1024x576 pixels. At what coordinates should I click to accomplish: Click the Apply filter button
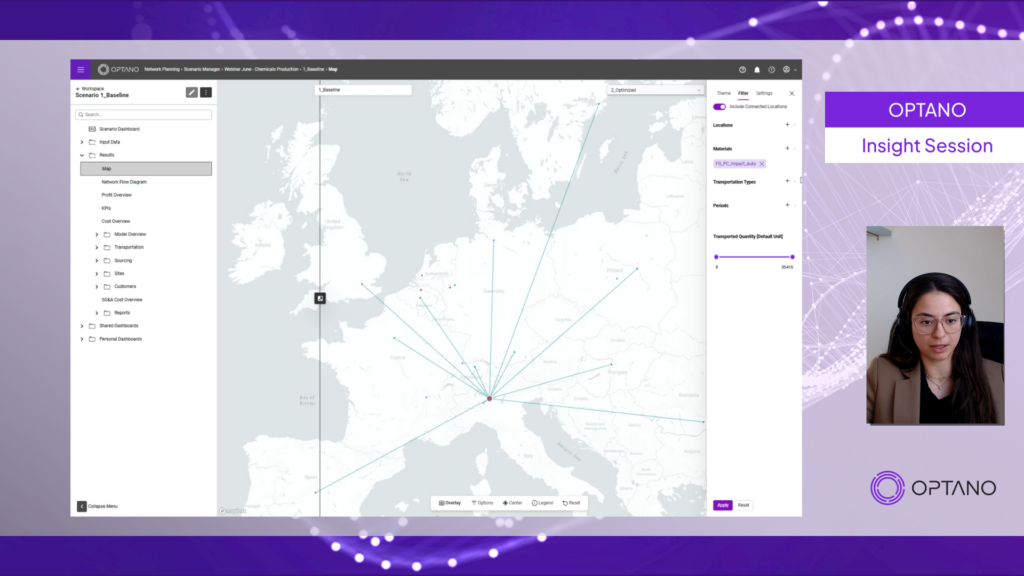(722, 505)
